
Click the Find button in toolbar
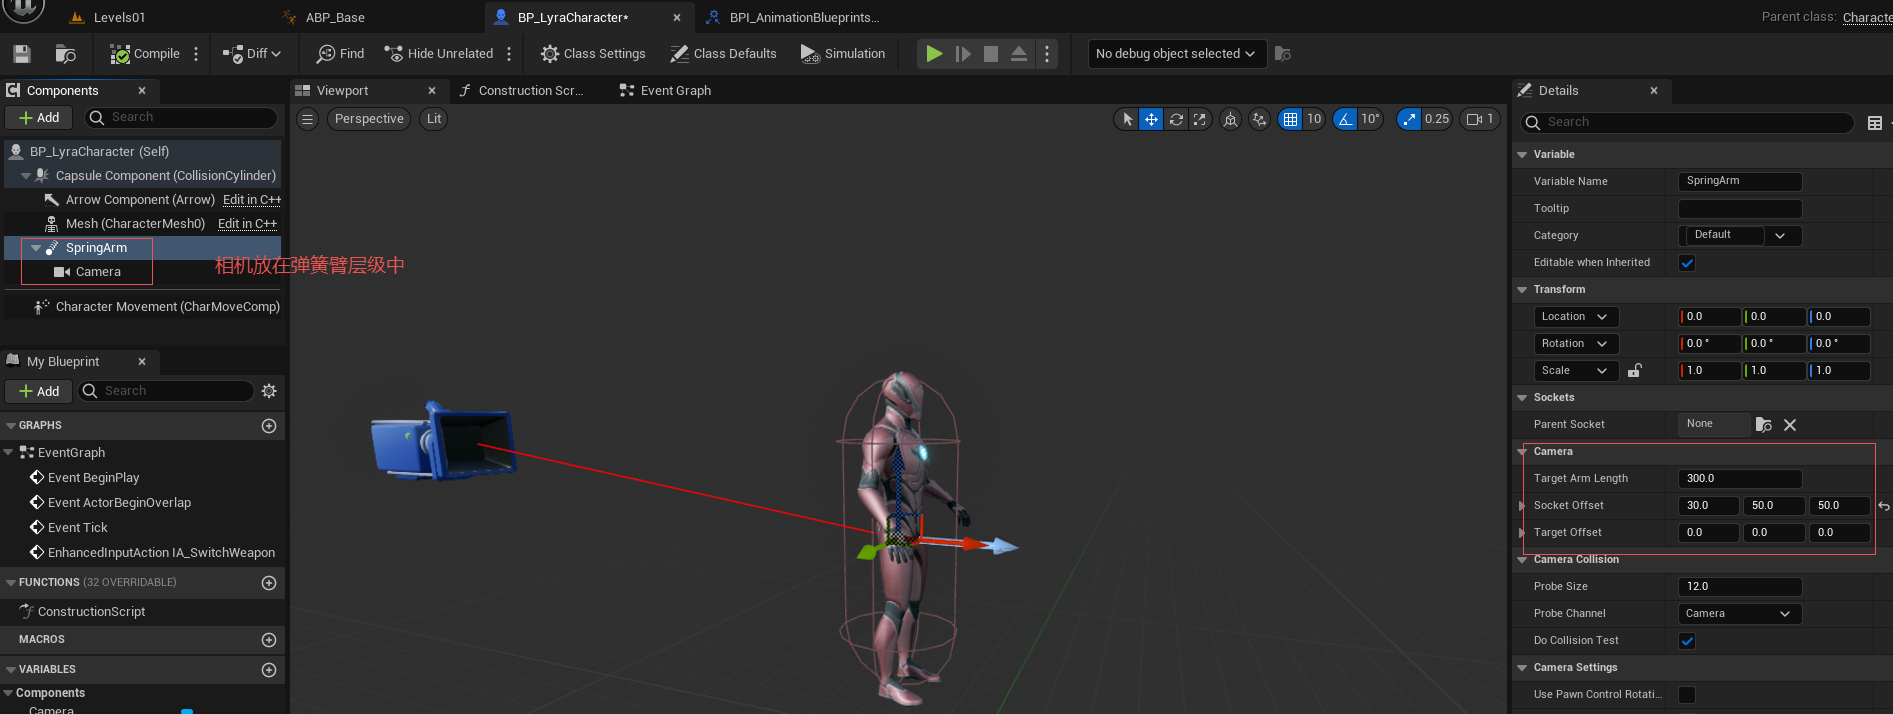point(340,54)
